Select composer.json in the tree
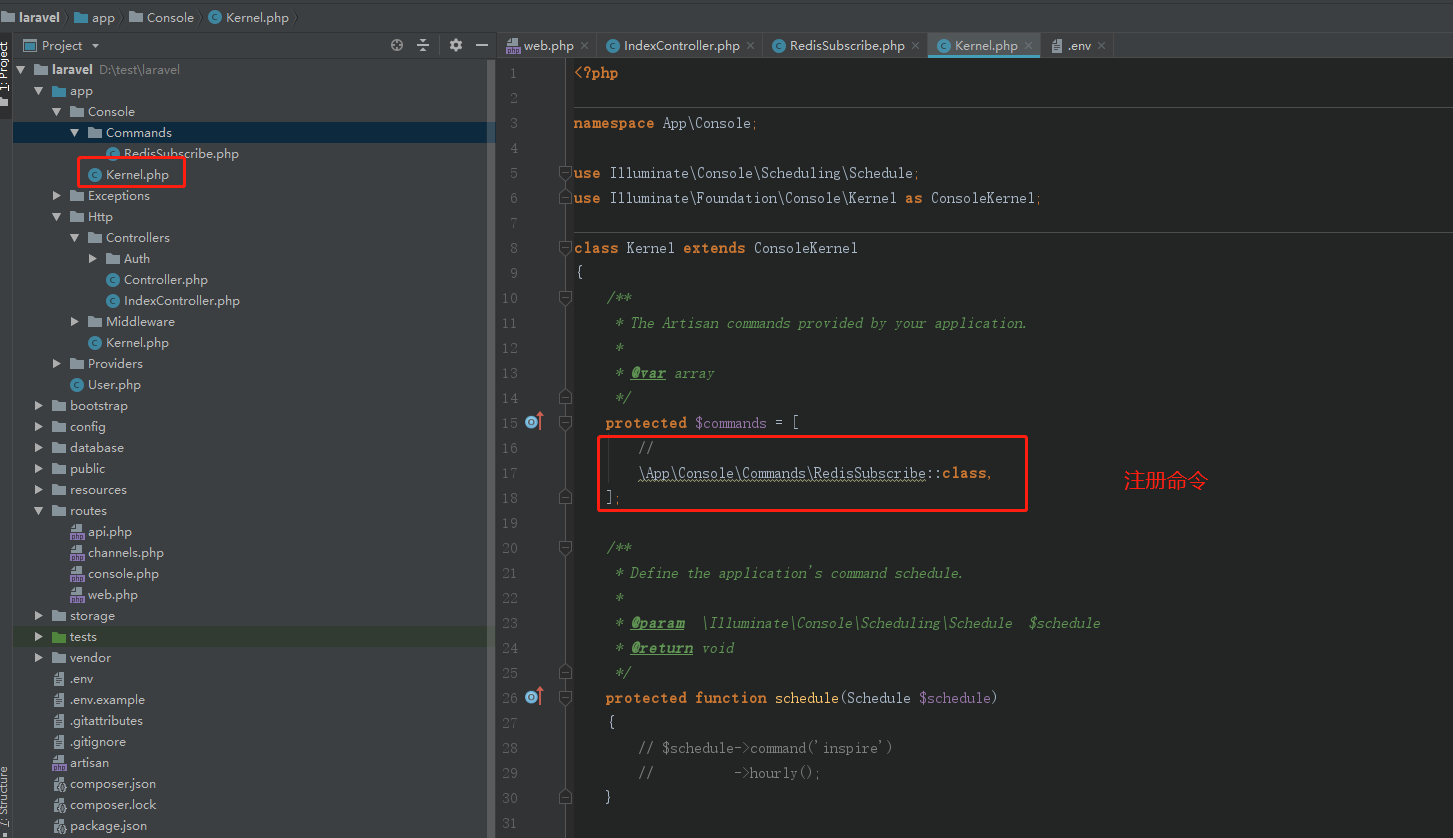 click(112, 784)
